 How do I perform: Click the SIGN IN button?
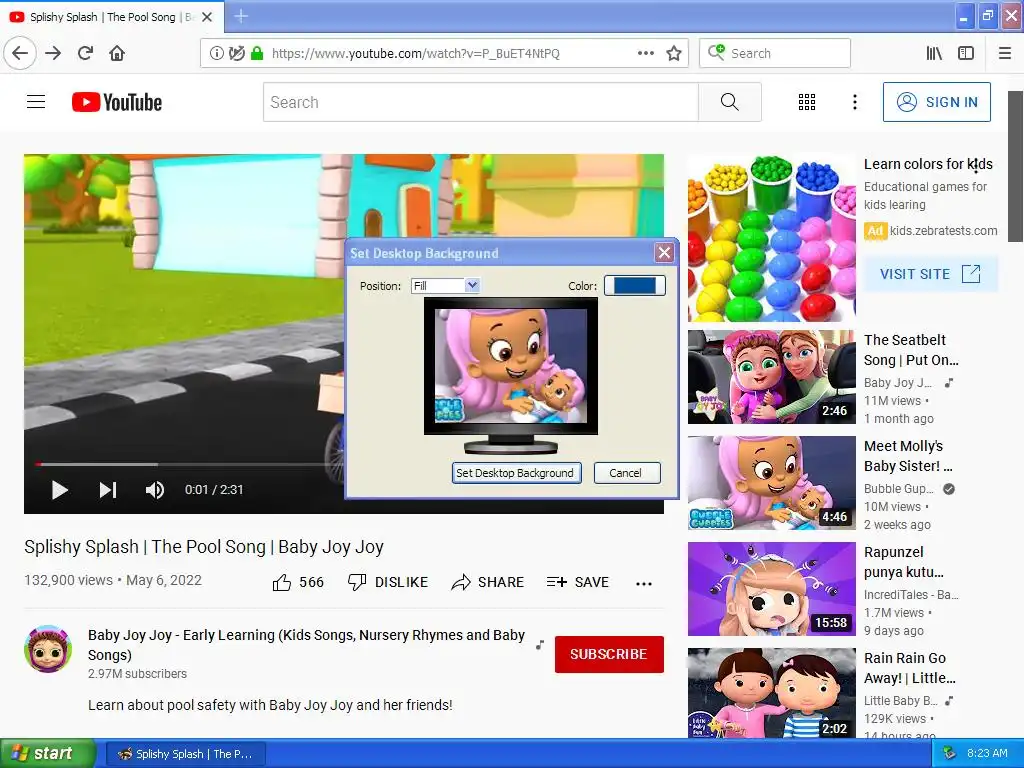[936, 102]
